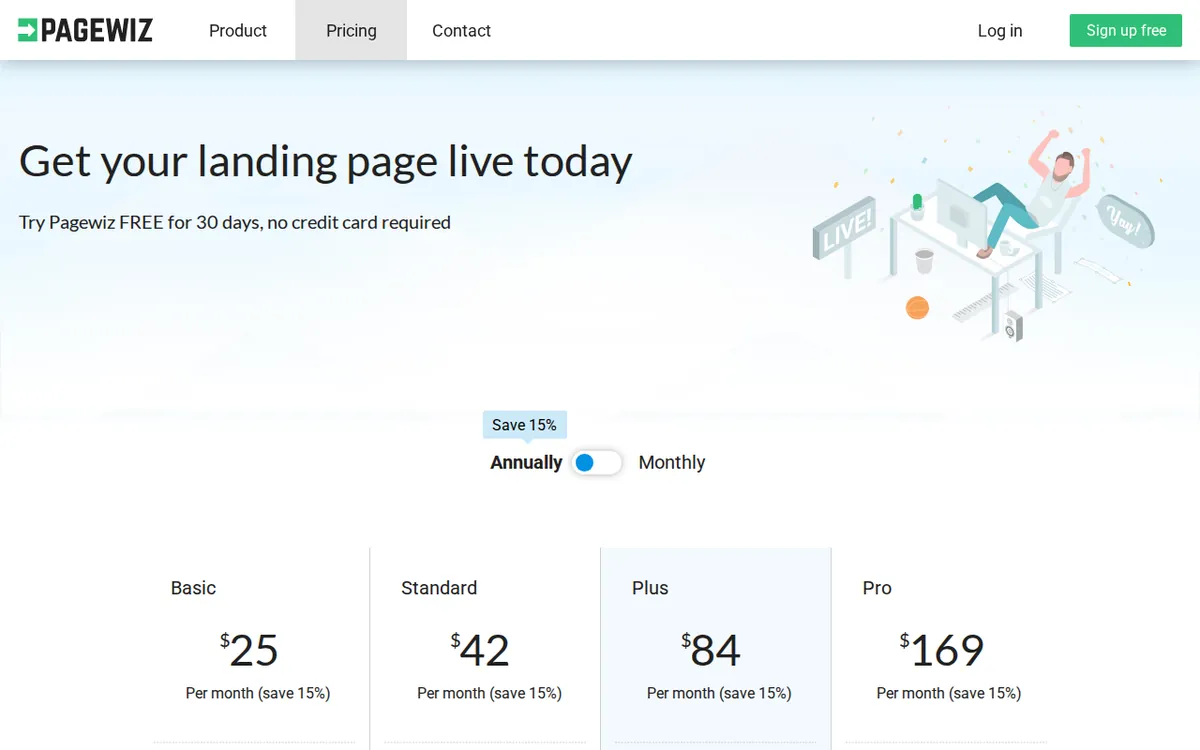
Task: Click the $169 Pro price
Action: [x=942, y=650]
